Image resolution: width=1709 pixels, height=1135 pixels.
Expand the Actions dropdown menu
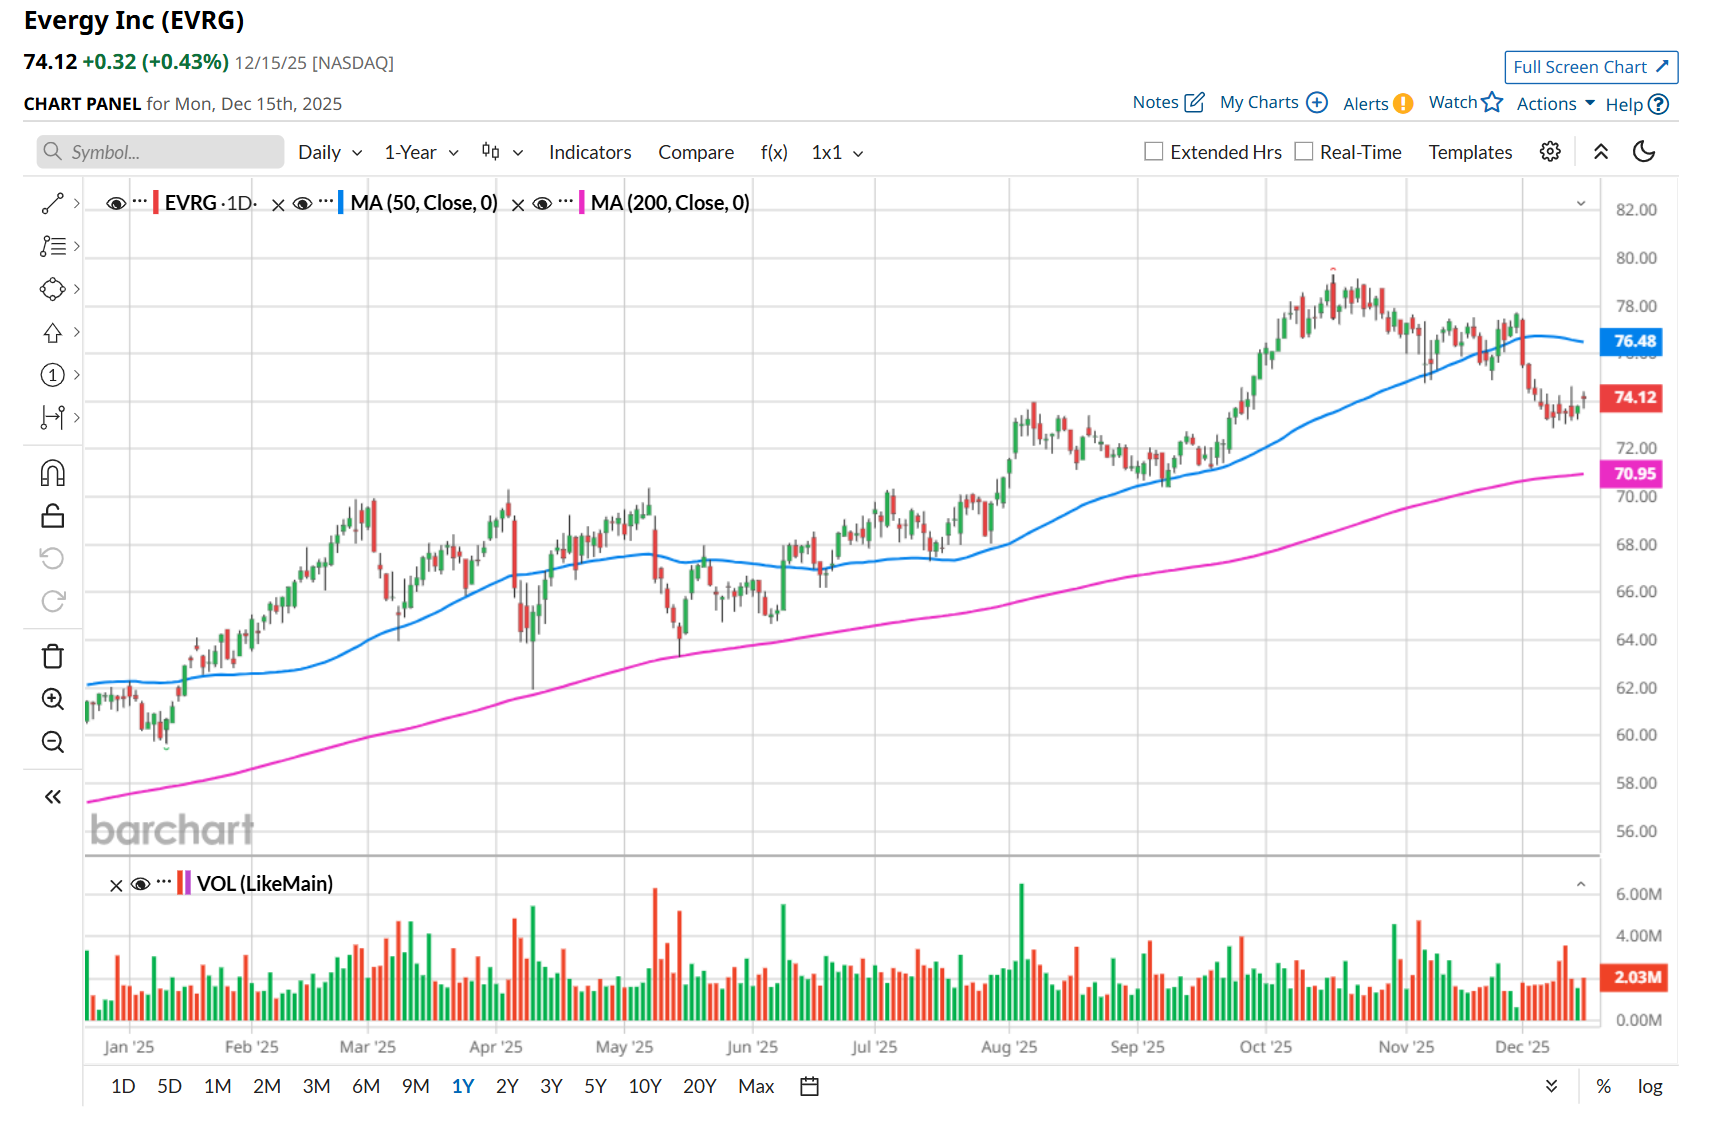1555,104
